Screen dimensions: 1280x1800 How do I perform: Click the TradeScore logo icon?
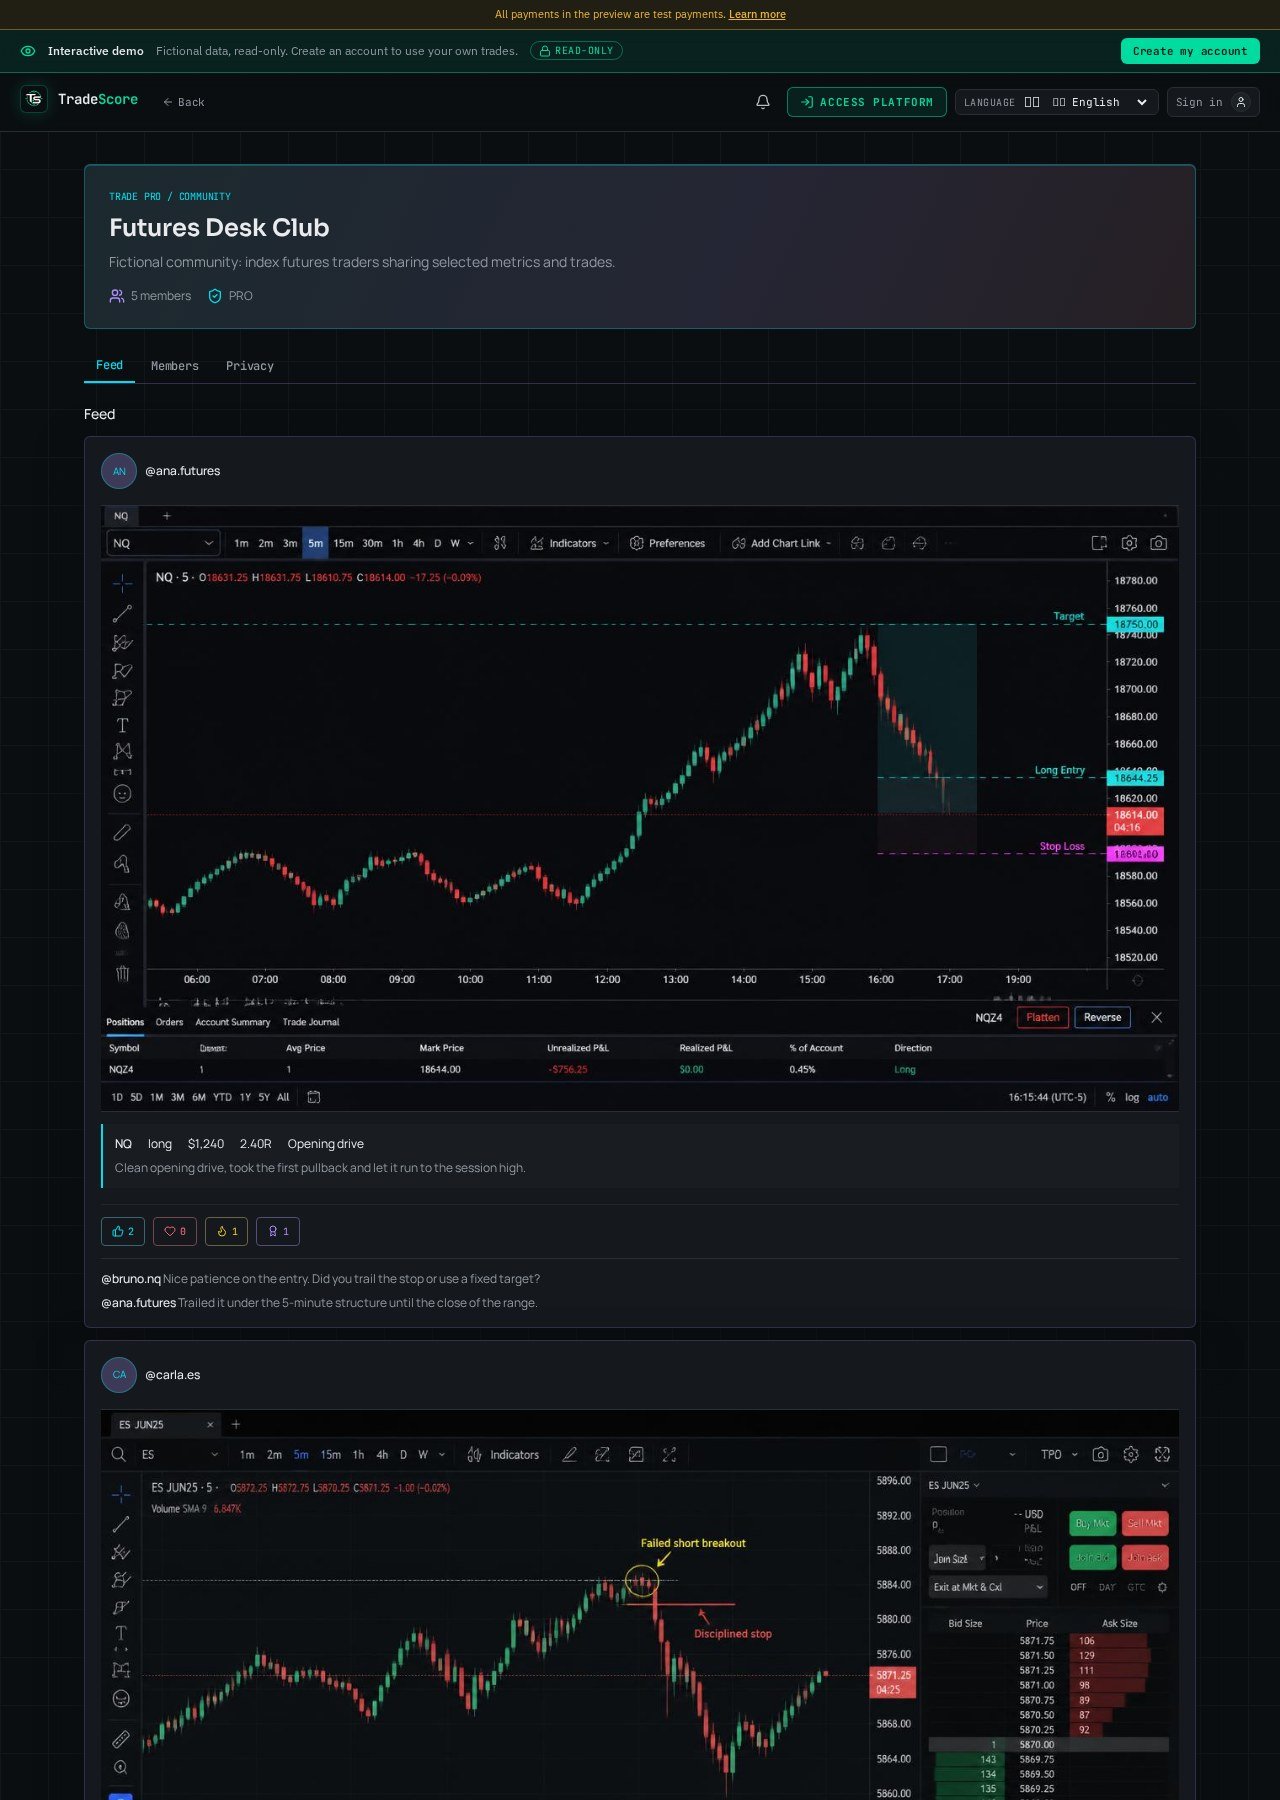coord(34,99)
